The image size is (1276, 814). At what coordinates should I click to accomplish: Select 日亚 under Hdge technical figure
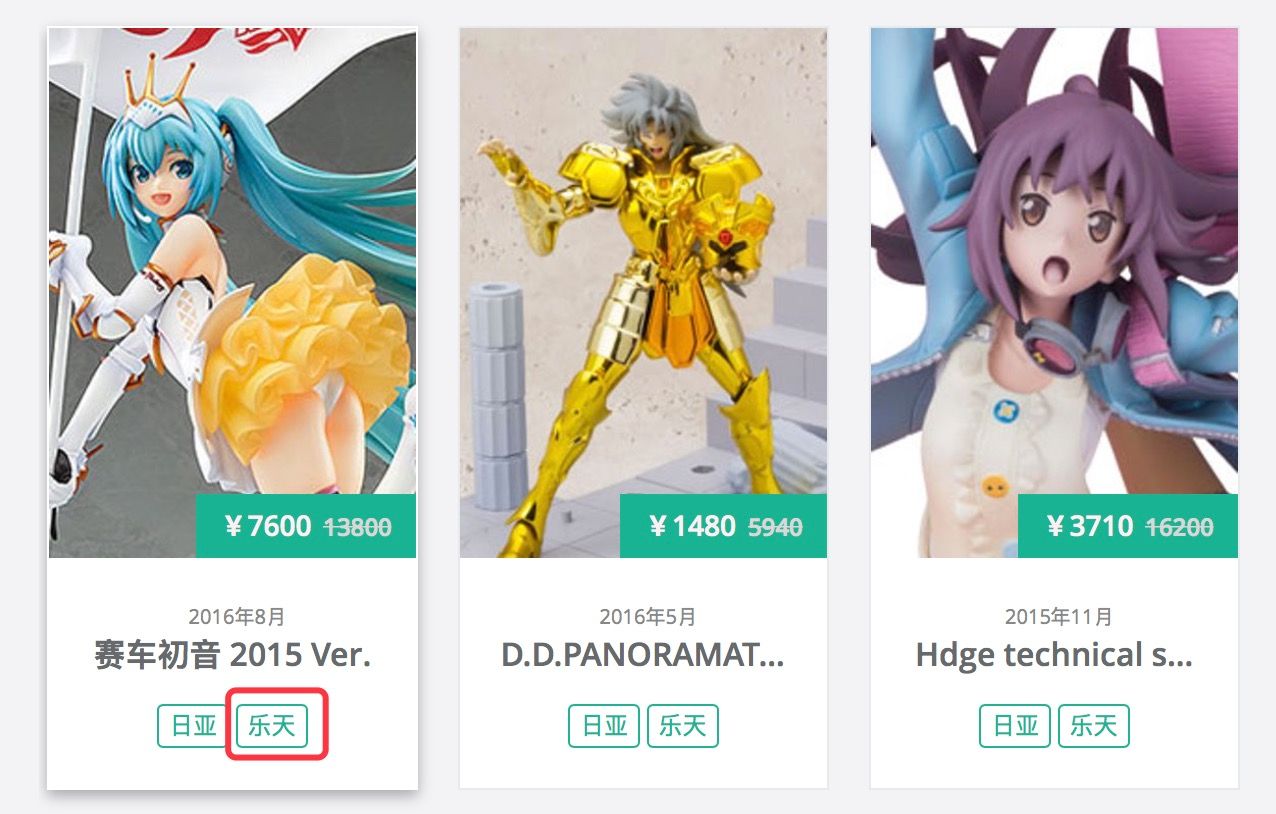pos(1015,726)
